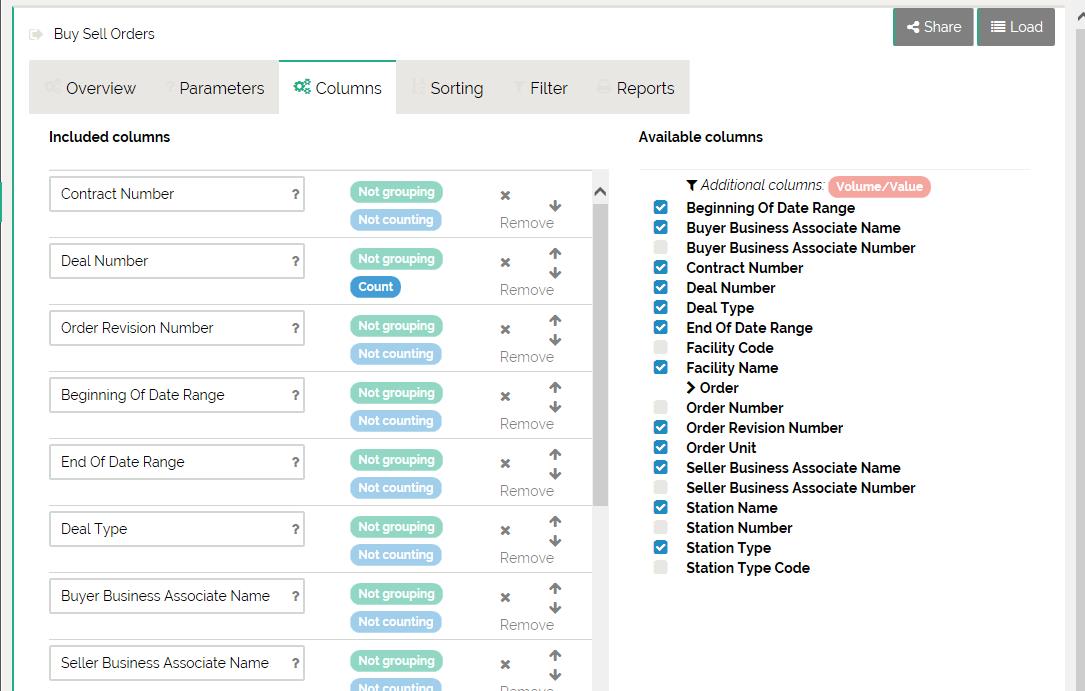Move Buyer Business Associate Name up

coord(555,589)
